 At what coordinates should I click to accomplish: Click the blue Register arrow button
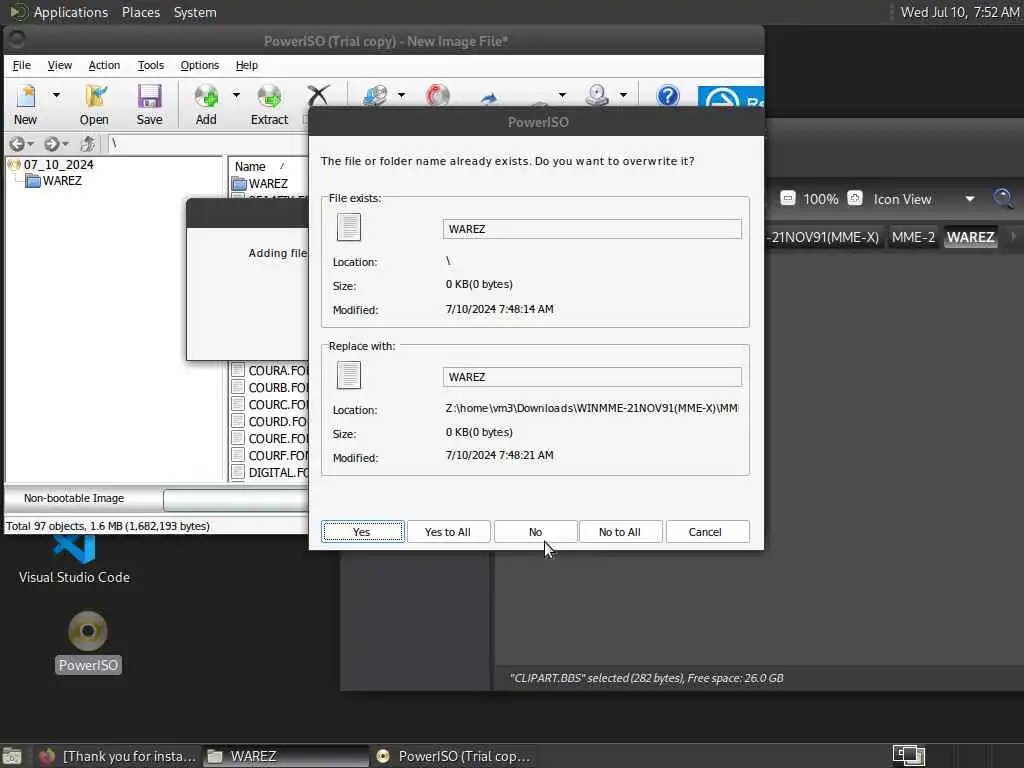[x=730, y=97]
